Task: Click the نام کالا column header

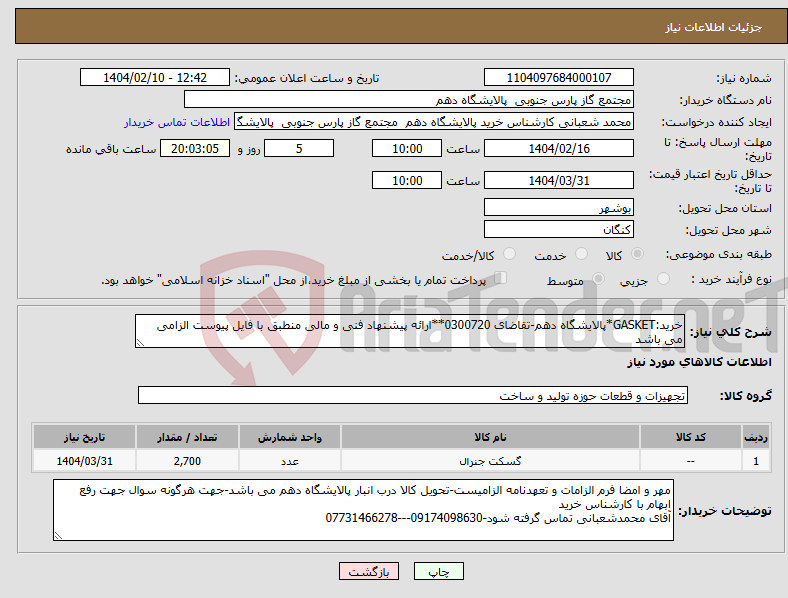Action: (x=490, y=437)
